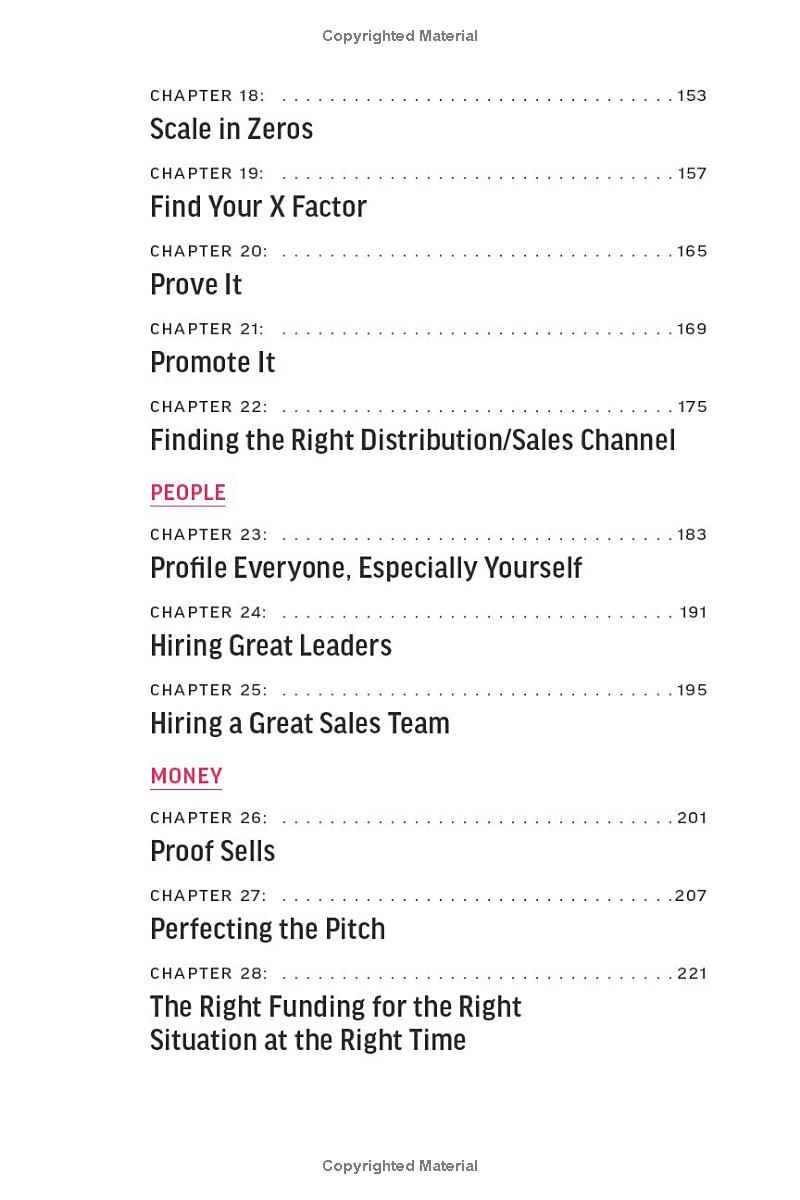
Task: Click page number 153 for Chapter 18
Action: click(x=692, y=96)
